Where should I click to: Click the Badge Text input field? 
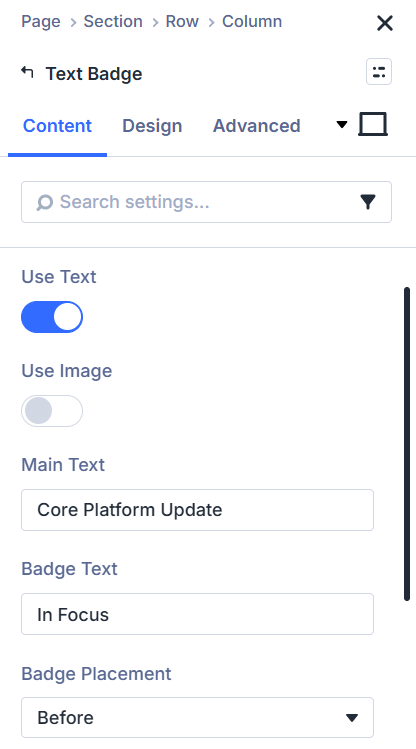click(197, 614)
